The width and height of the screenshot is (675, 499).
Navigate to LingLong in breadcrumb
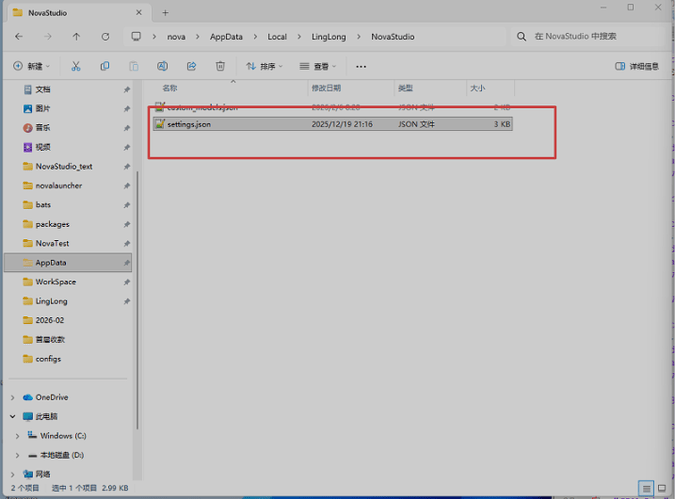click(328, 37)
